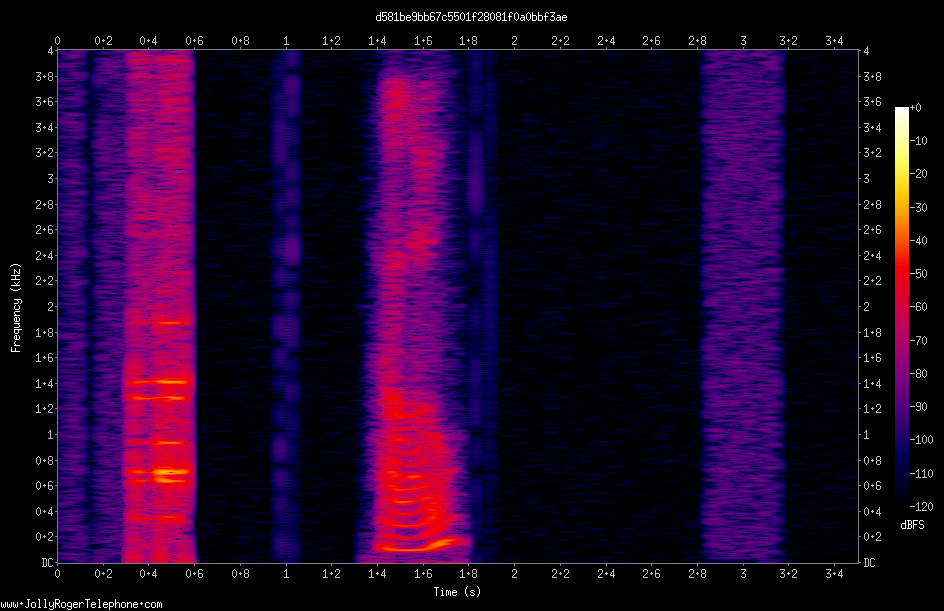This screenshot has width=944, height=611.
Task: Click "0·6" on the right frequency axis
Action: (x=872, y=486)
